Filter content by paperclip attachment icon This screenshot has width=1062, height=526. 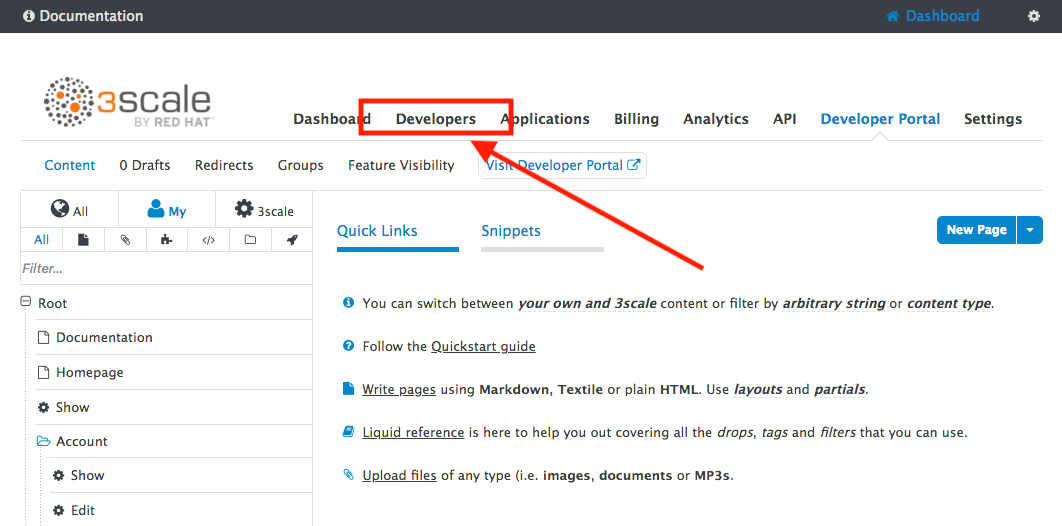tap(125, 240)
